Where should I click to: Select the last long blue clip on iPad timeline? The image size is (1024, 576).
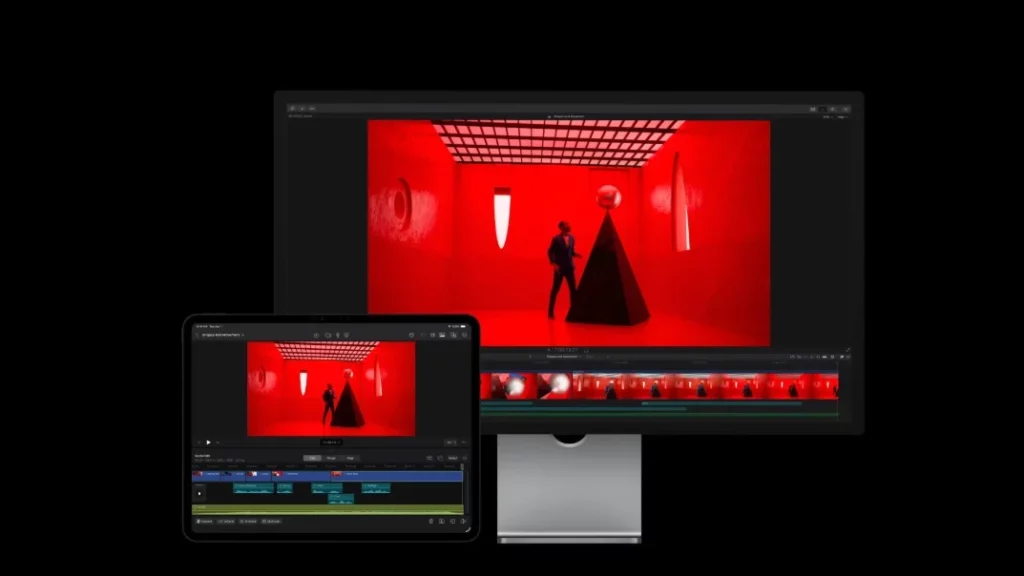point(397,475)
